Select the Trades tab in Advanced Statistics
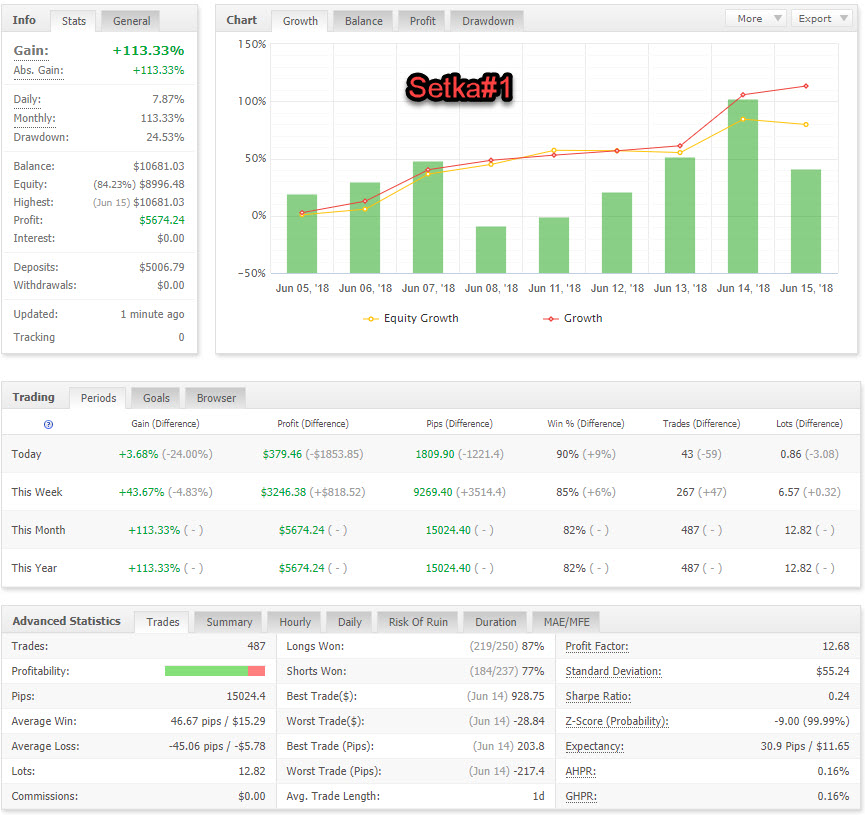The width and height of the screenshot is (865, 815). pos(163,622)
